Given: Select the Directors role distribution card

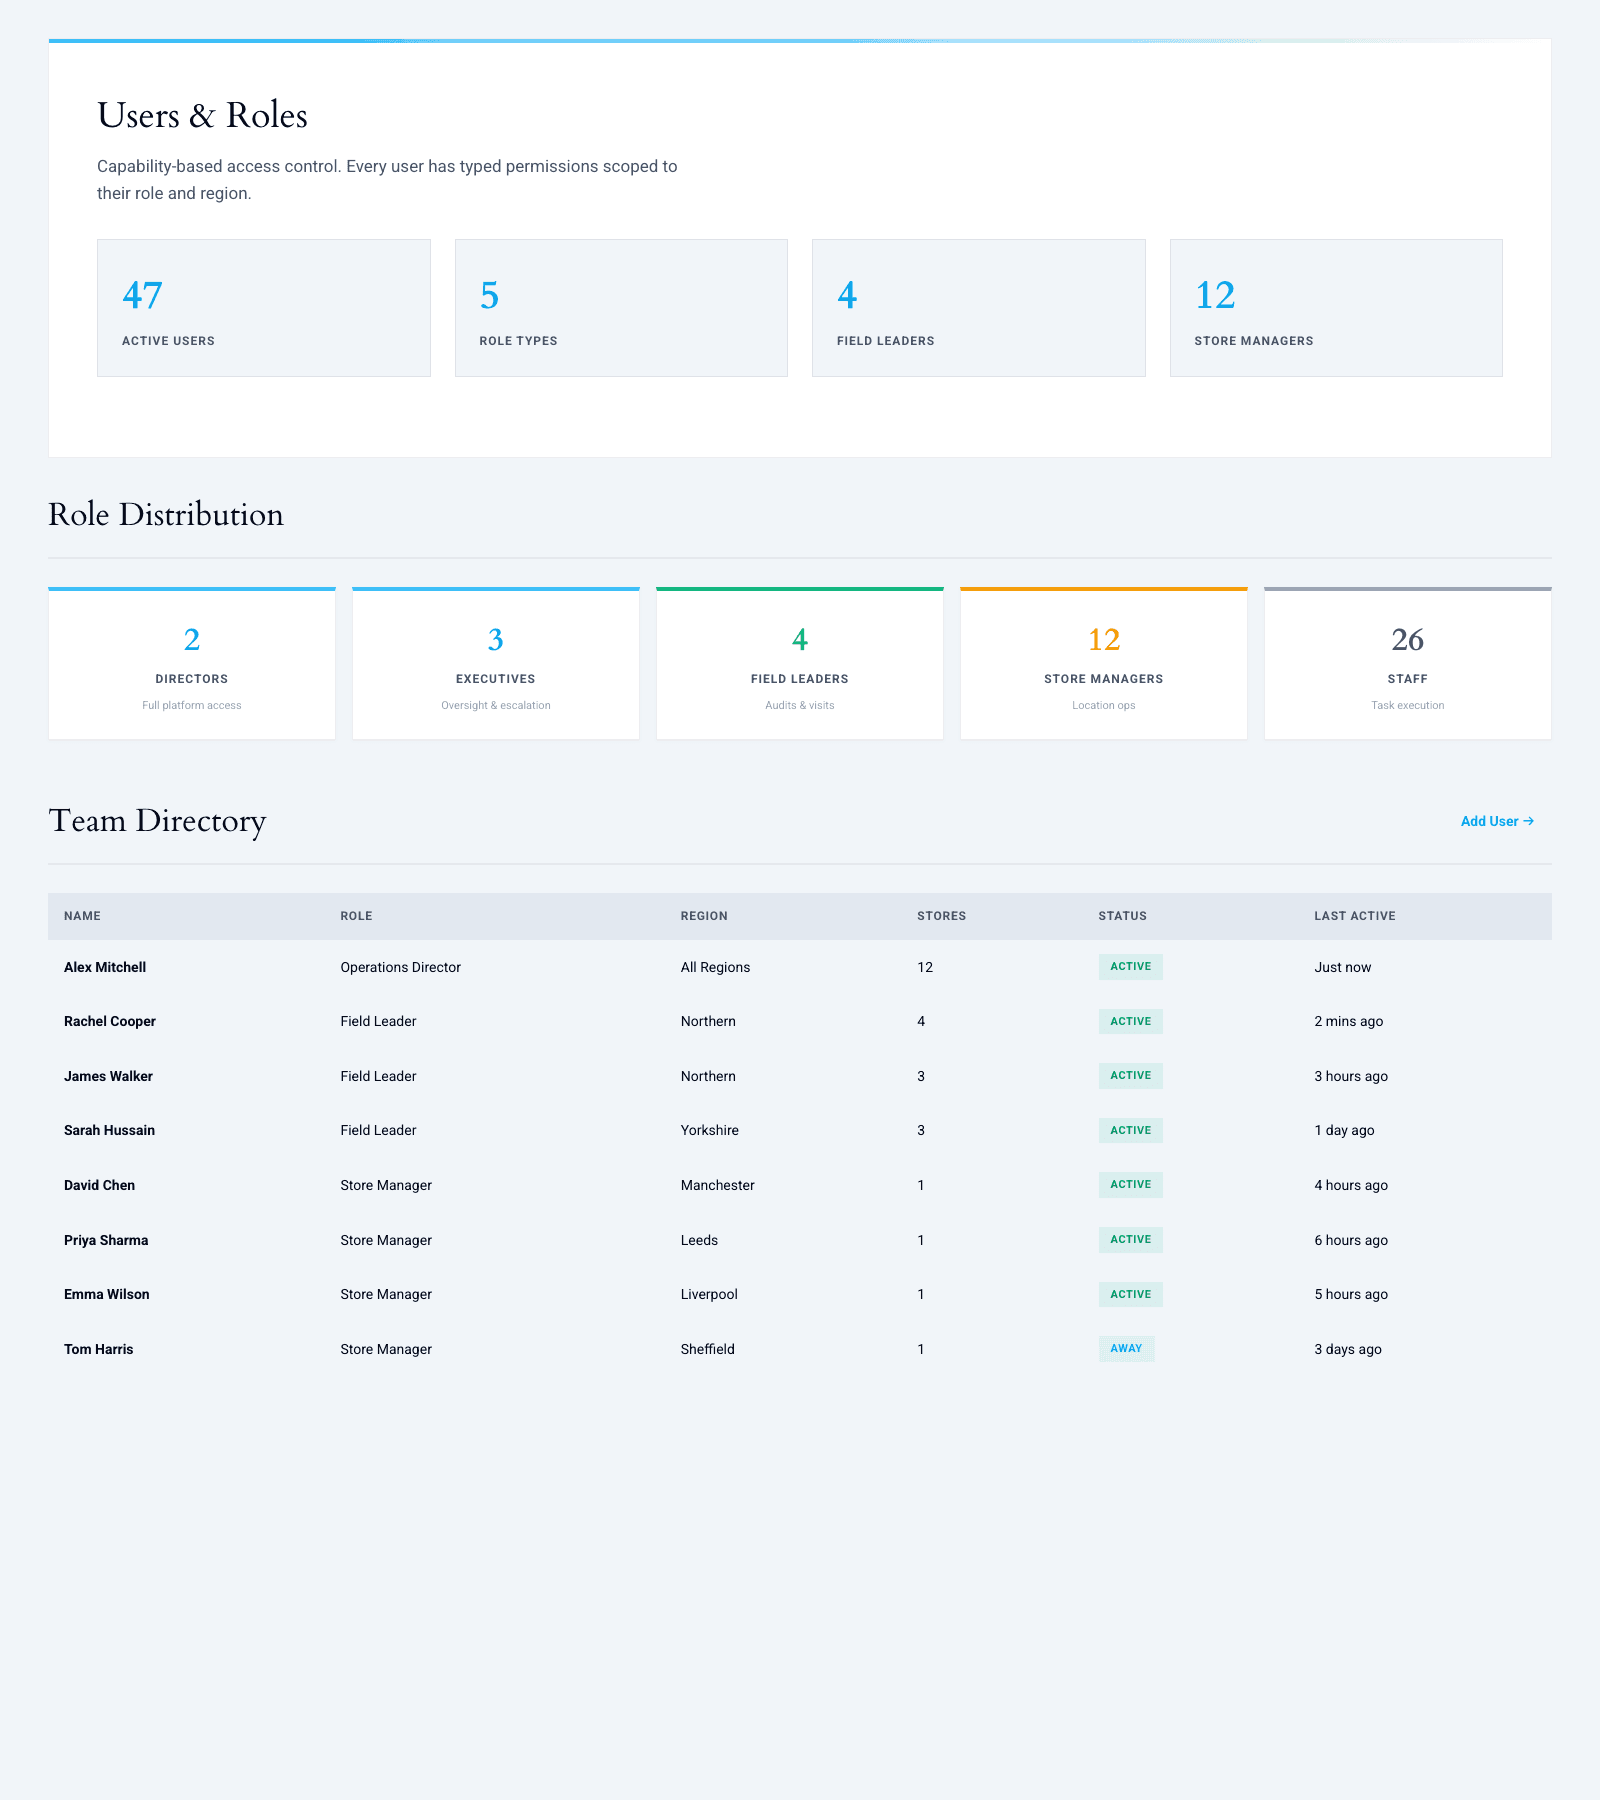Looking at the screenshot, I should pos(192,665).
